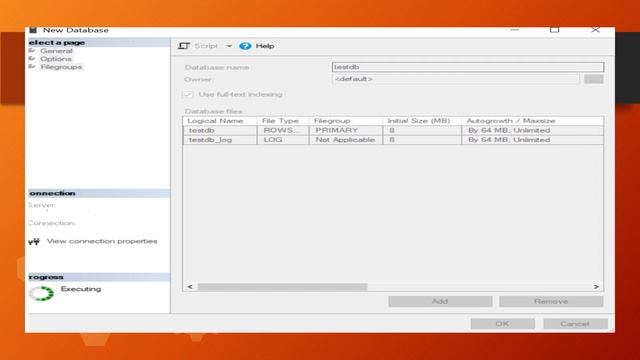Click the New Database window icon
Viewport: 640px width, 360px height.
33,30
